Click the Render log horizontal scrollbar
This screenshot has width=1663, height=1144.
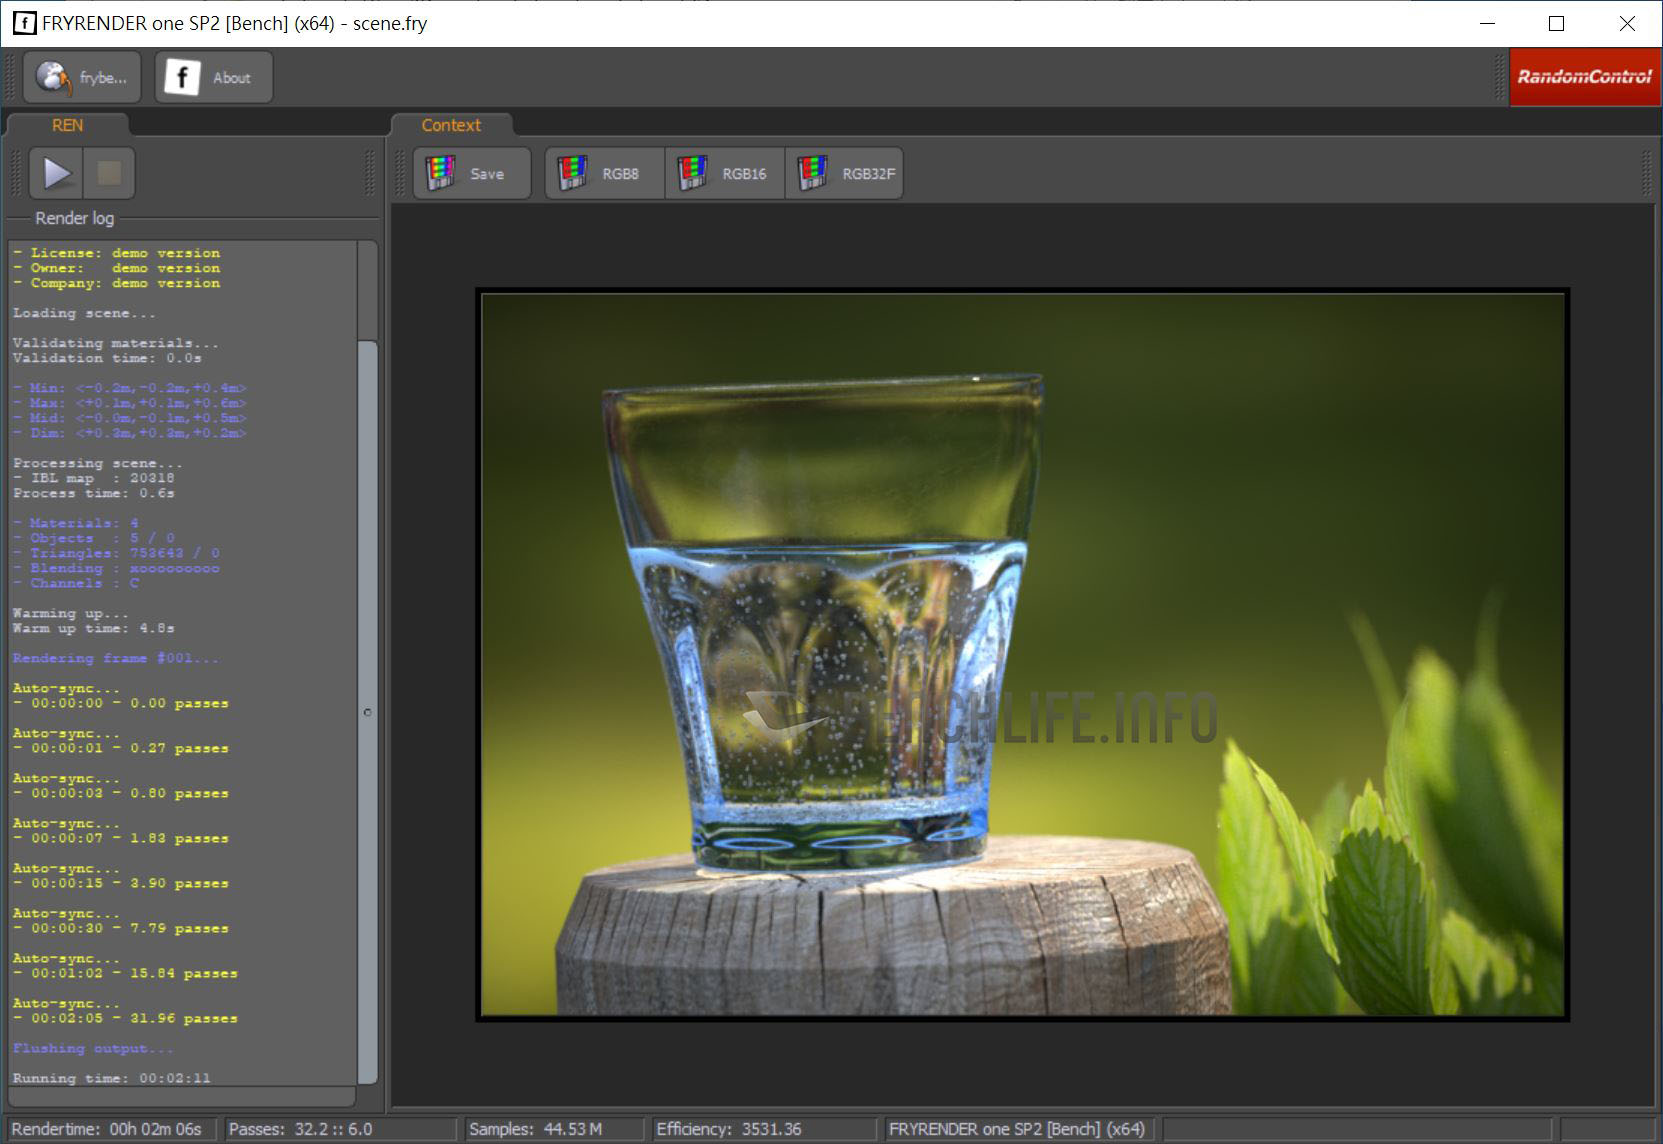[182, 1097]
